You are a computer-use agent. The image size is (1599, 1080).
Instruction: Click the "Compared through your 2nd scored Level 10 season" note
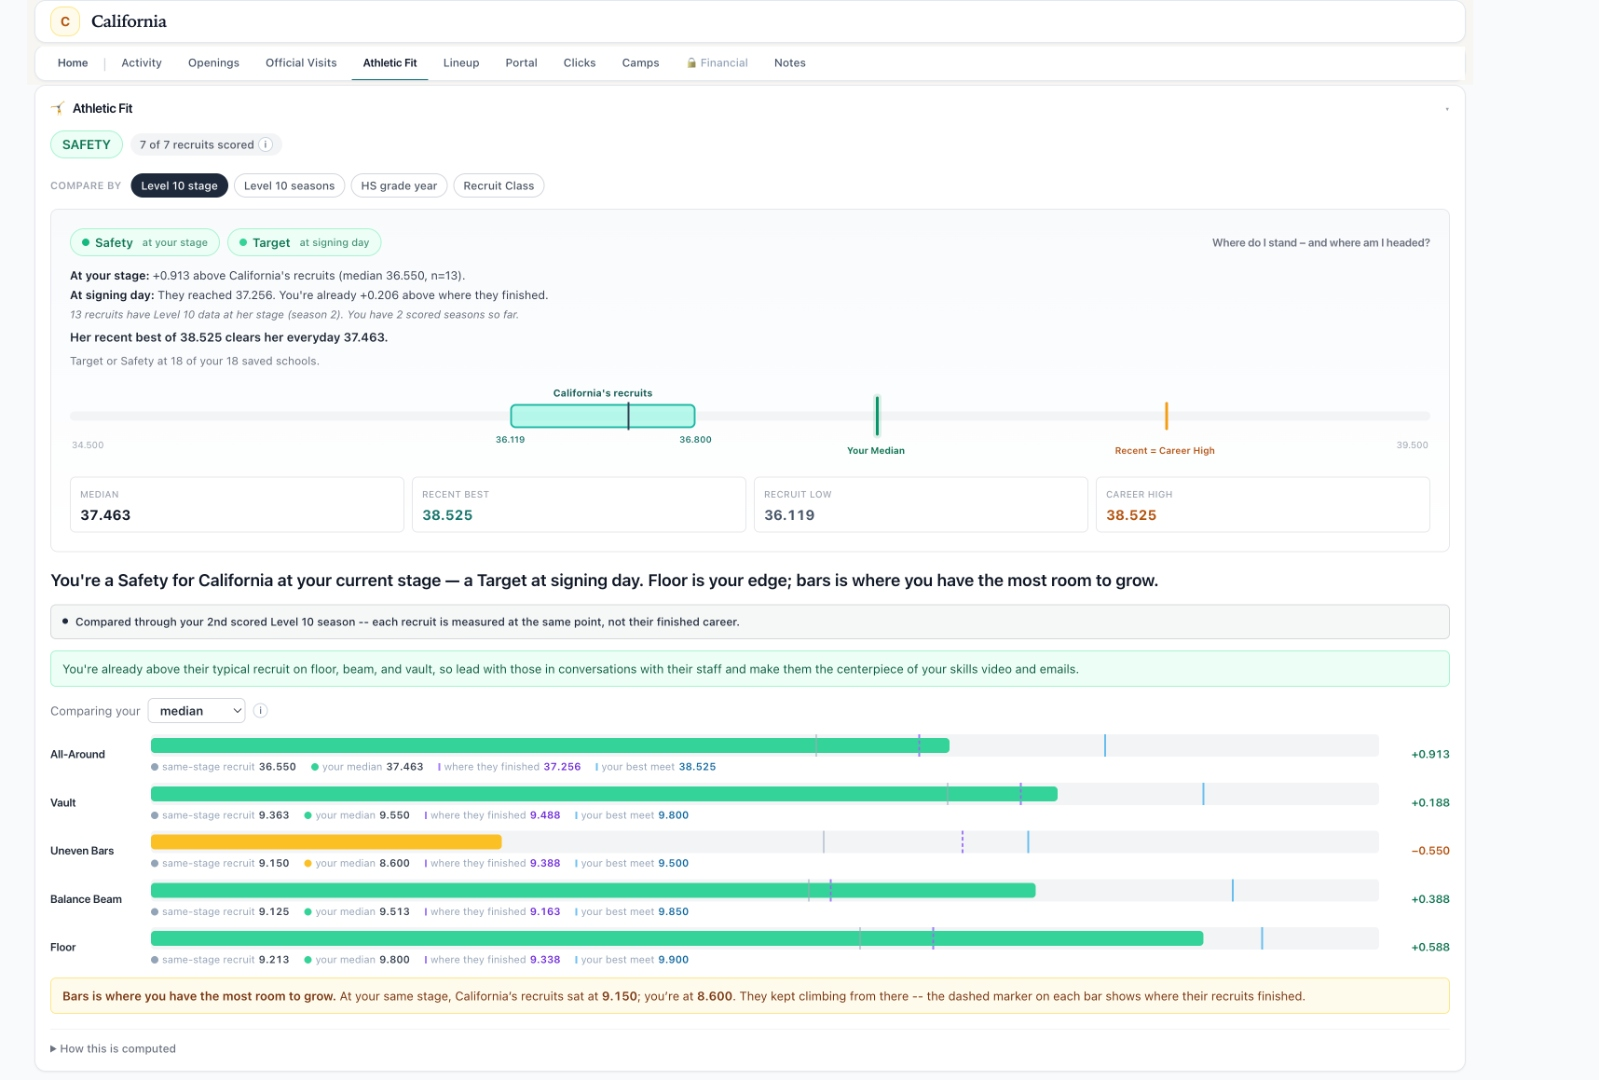tap(750, 622)
